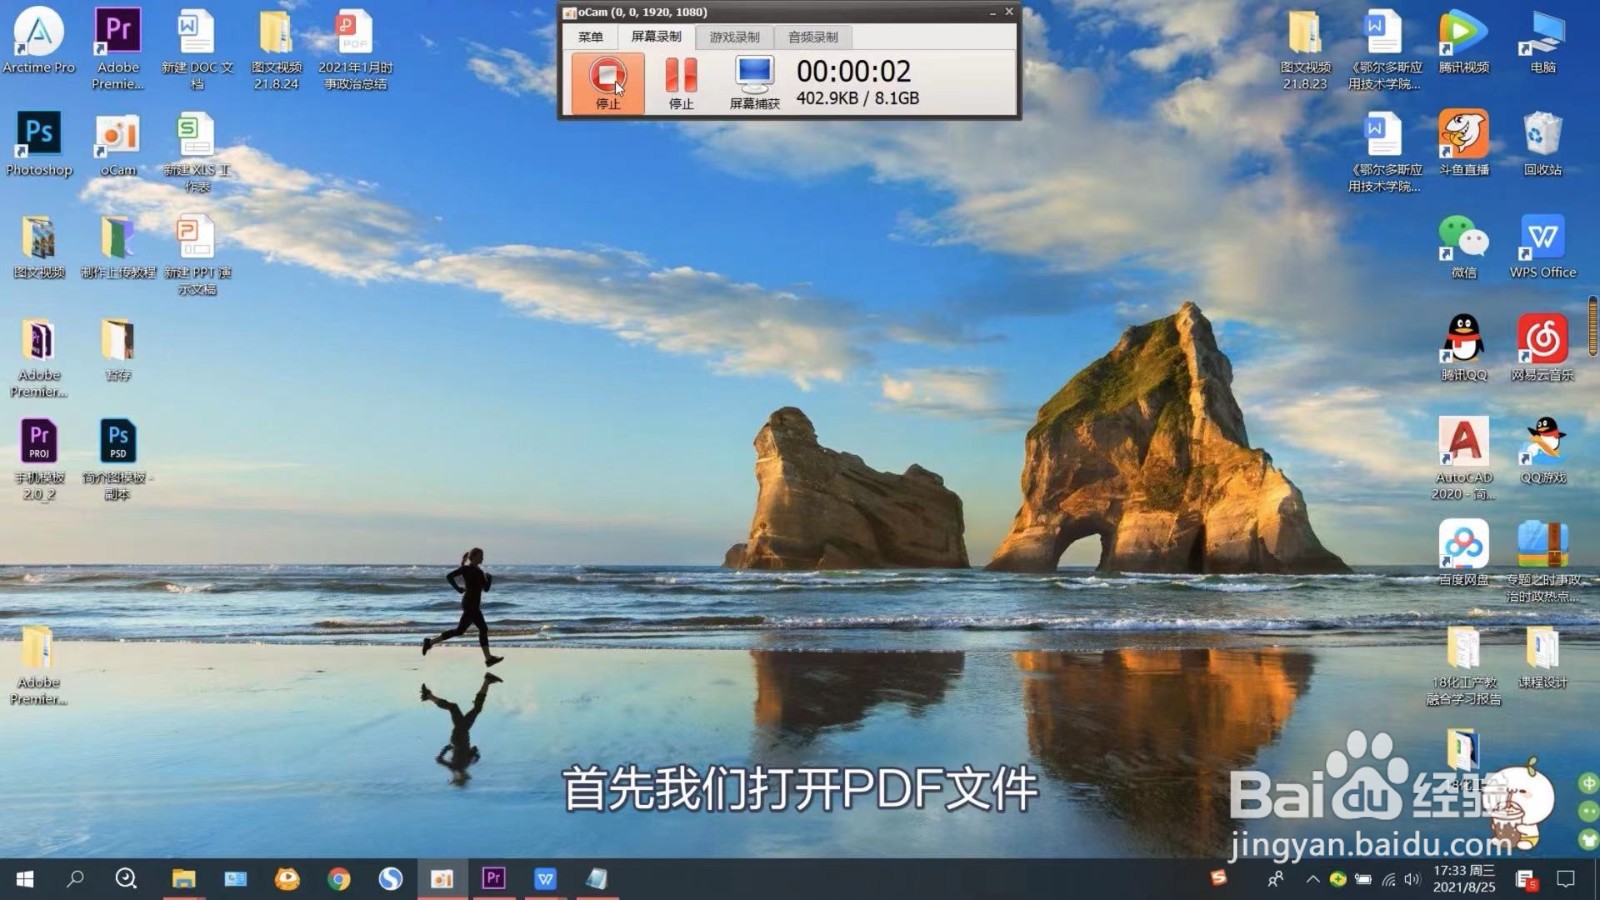
Task: Select the 专题之时事政治时政热点 archive
Action: point(1543,561)
